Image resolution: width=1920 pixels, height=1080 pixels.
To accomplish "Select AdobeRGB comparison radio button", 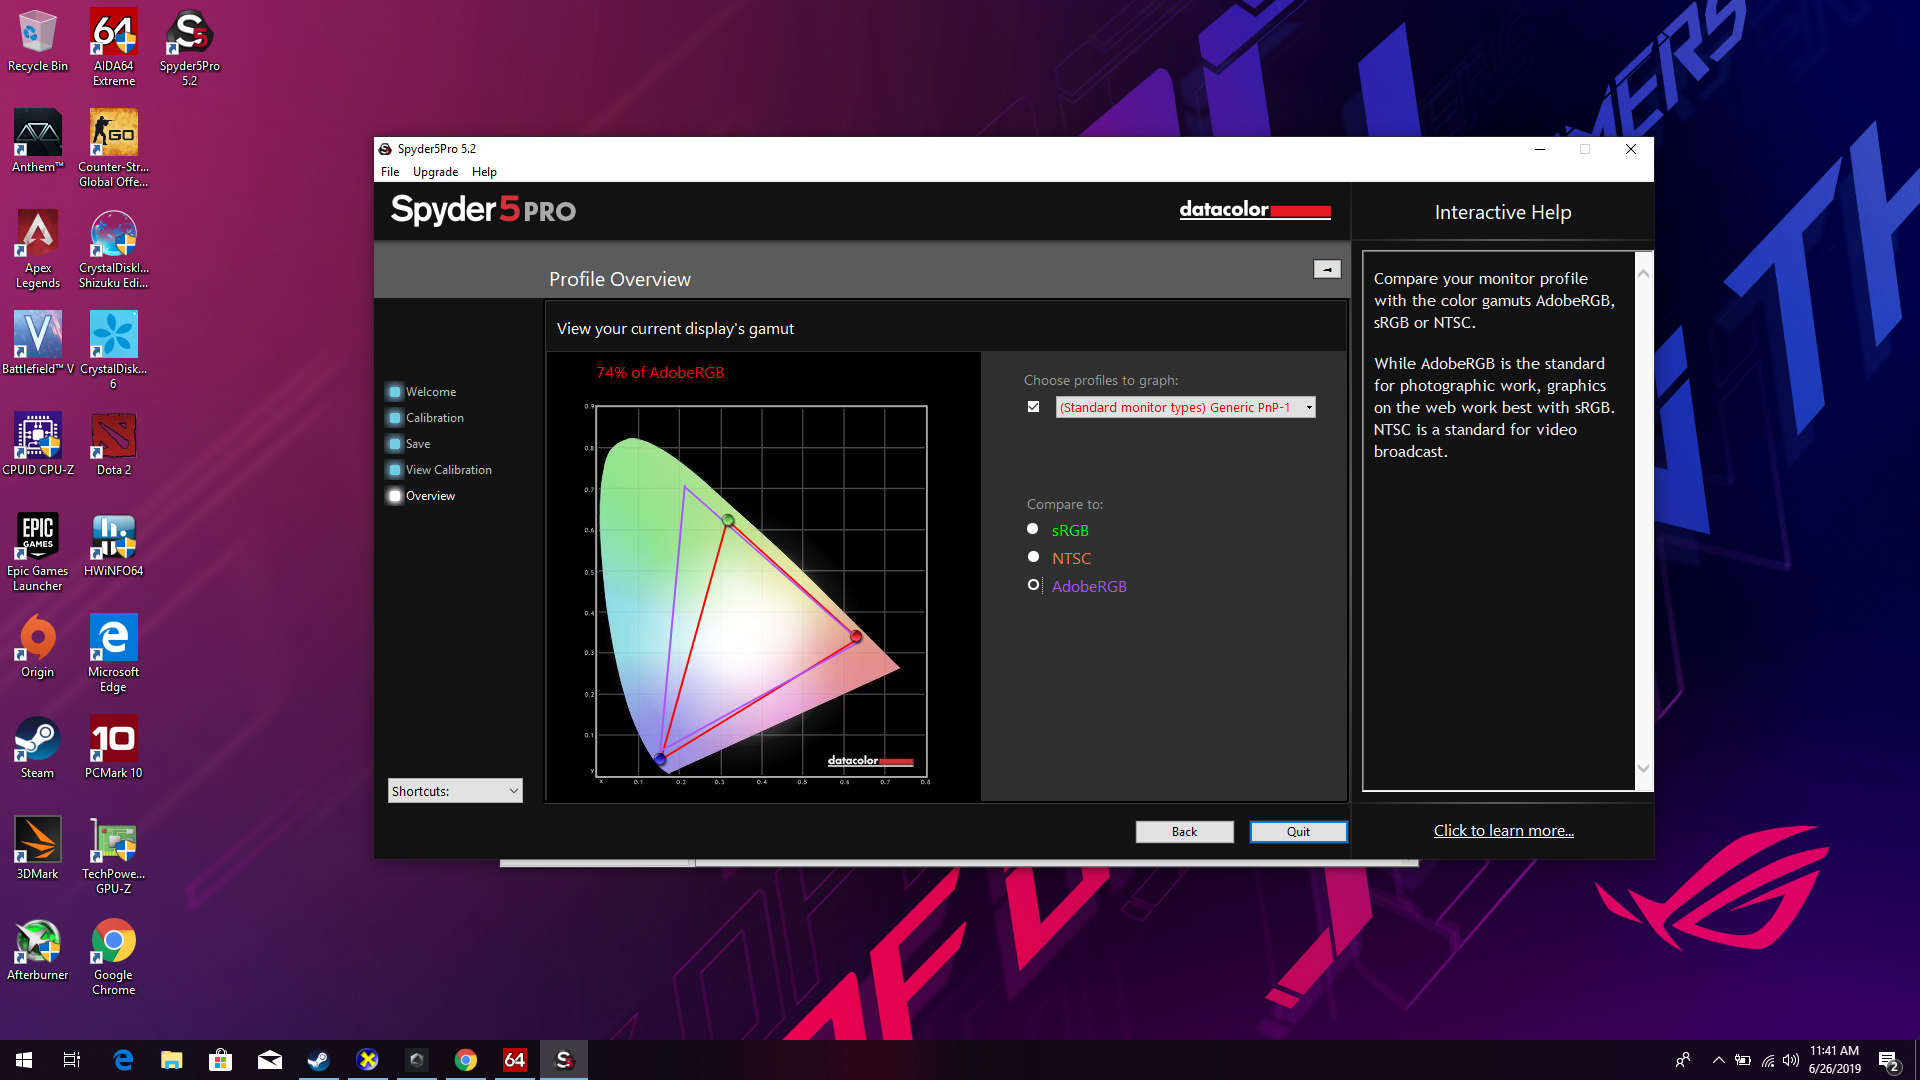I will pos(1033,585).
